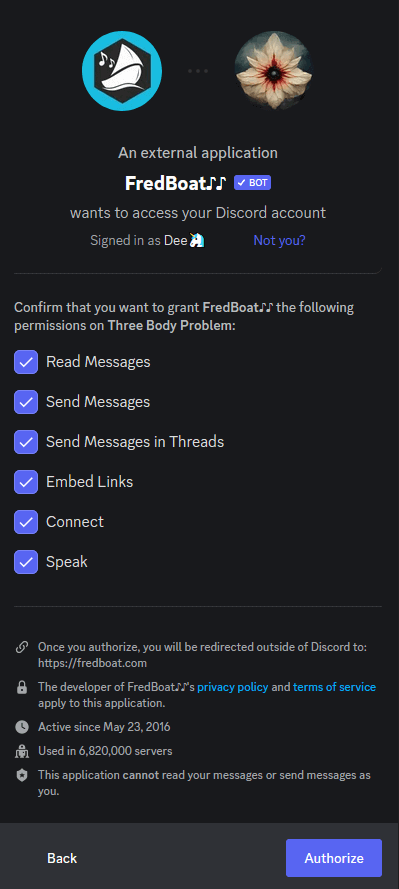399x889 pixels.
Task: Click the clock Active since icon
Action: [x=22, y=727]
